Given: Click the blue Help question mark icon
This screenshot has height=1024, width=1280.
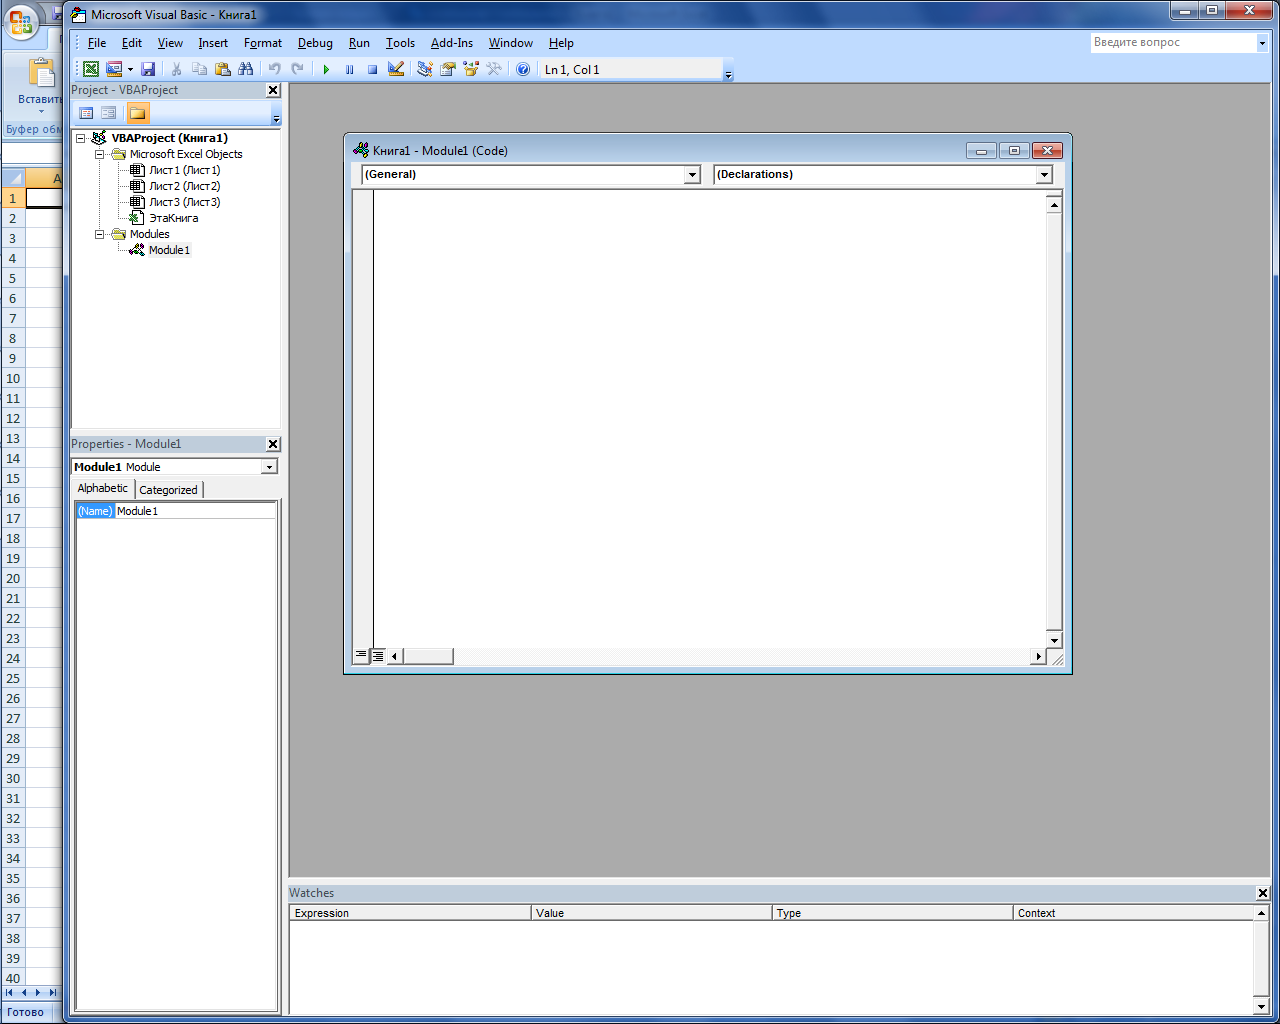Looking at the screenshot, I should [523, 69].
